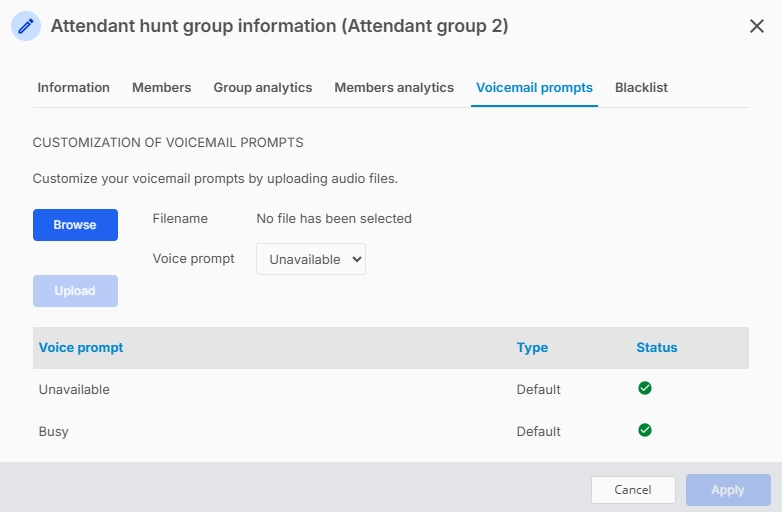Sort by Status column header

[x=656, y=347]
